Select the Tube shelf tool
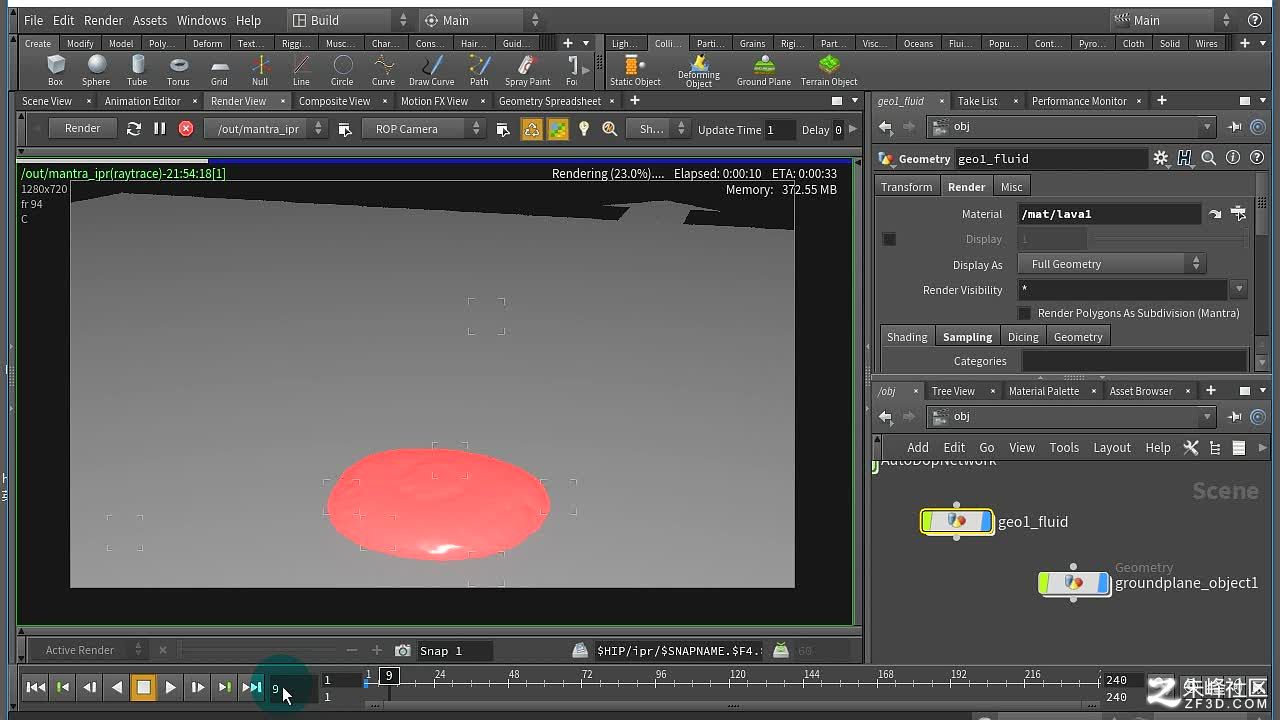This screenshot has height=720, width=1280. pyautogui.click(x=137, y=71)
